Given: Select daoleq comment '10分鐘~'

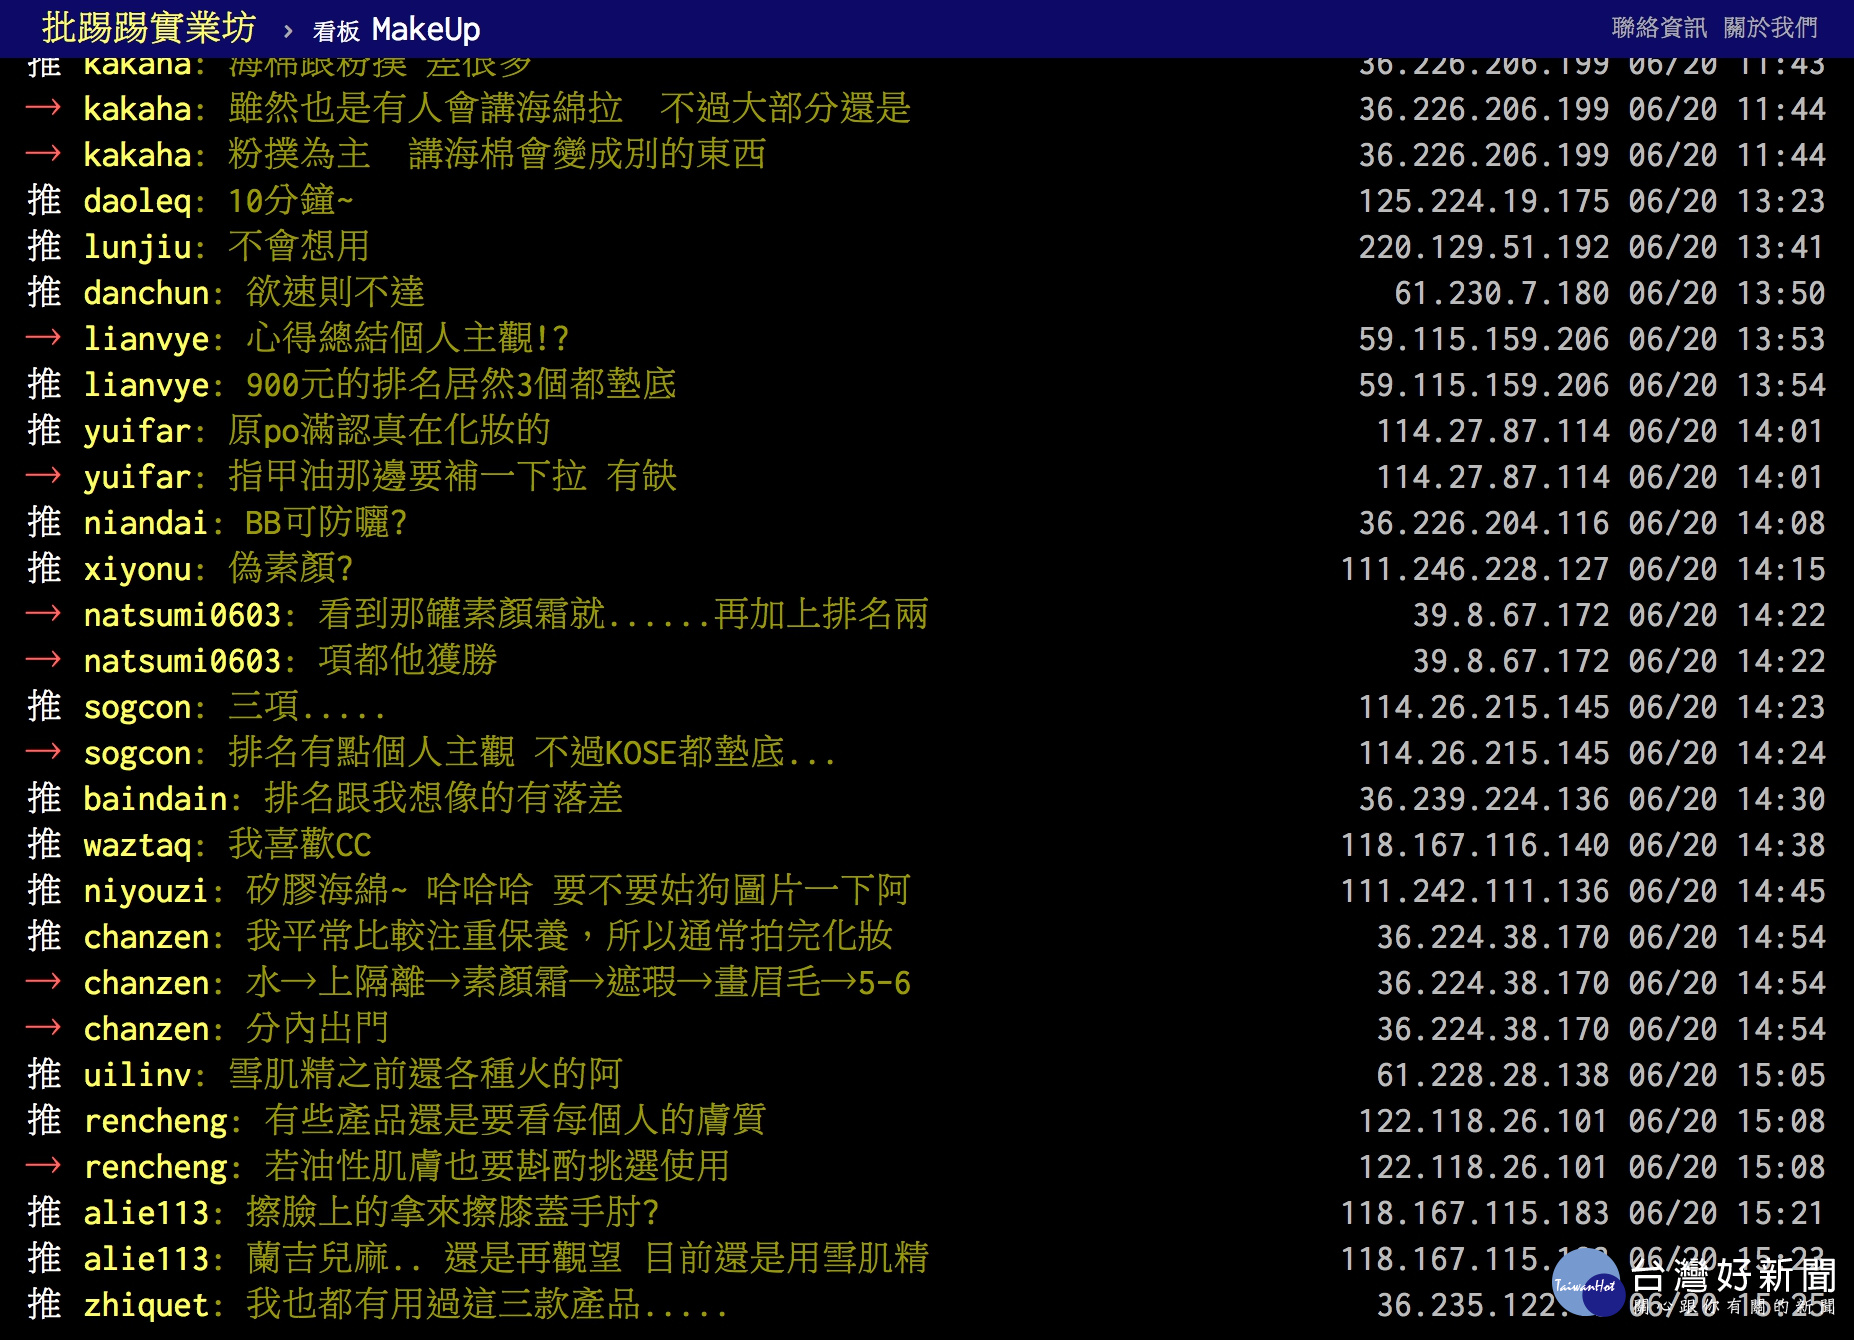Looking at the screenshot, I should click(290, 201).
